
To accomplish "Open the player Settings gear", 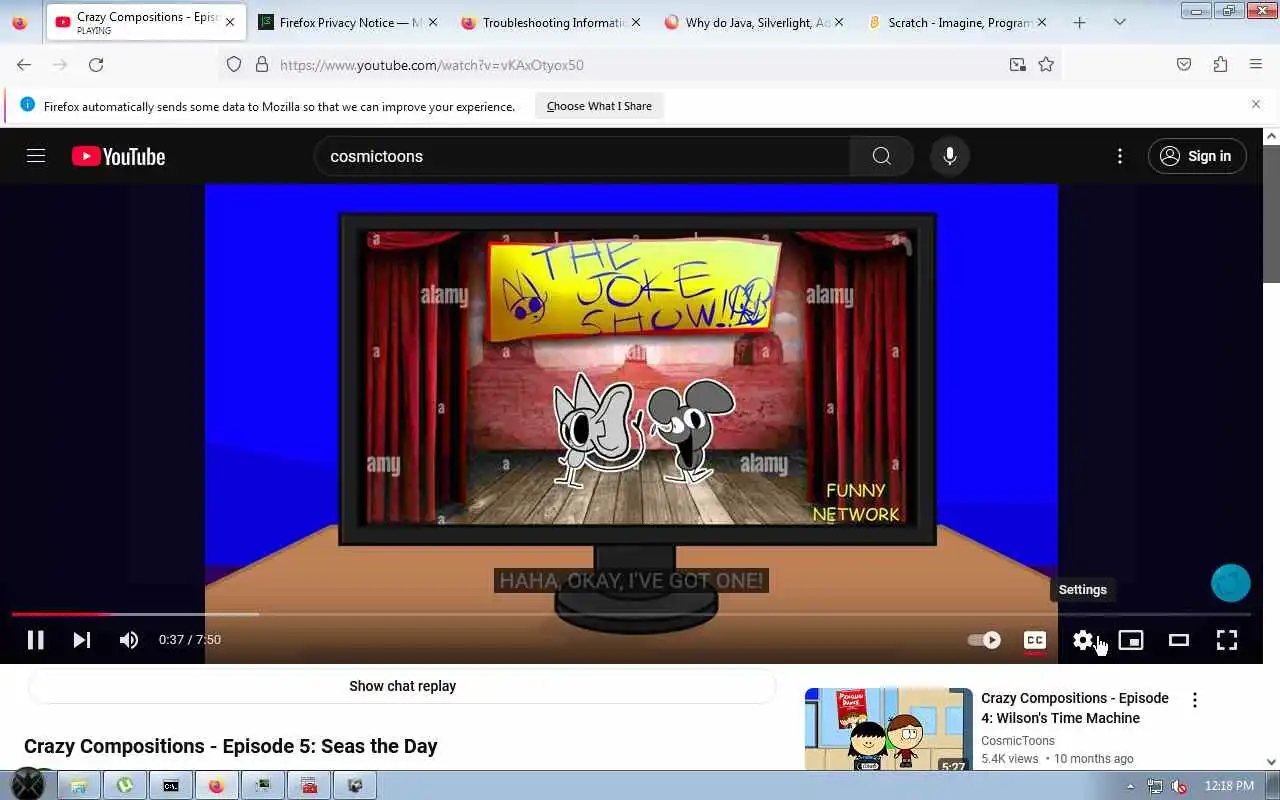I will point(1083,640).
